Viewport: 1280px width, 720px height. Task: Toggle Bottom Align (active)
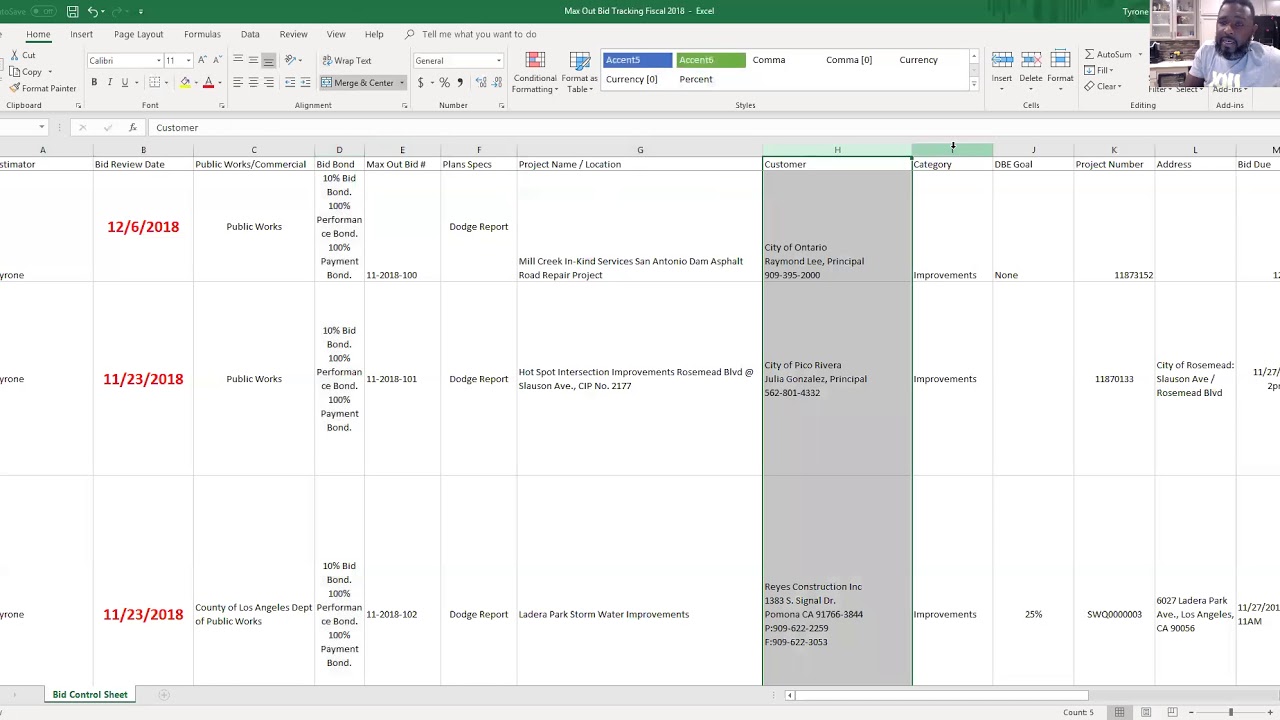268,60
